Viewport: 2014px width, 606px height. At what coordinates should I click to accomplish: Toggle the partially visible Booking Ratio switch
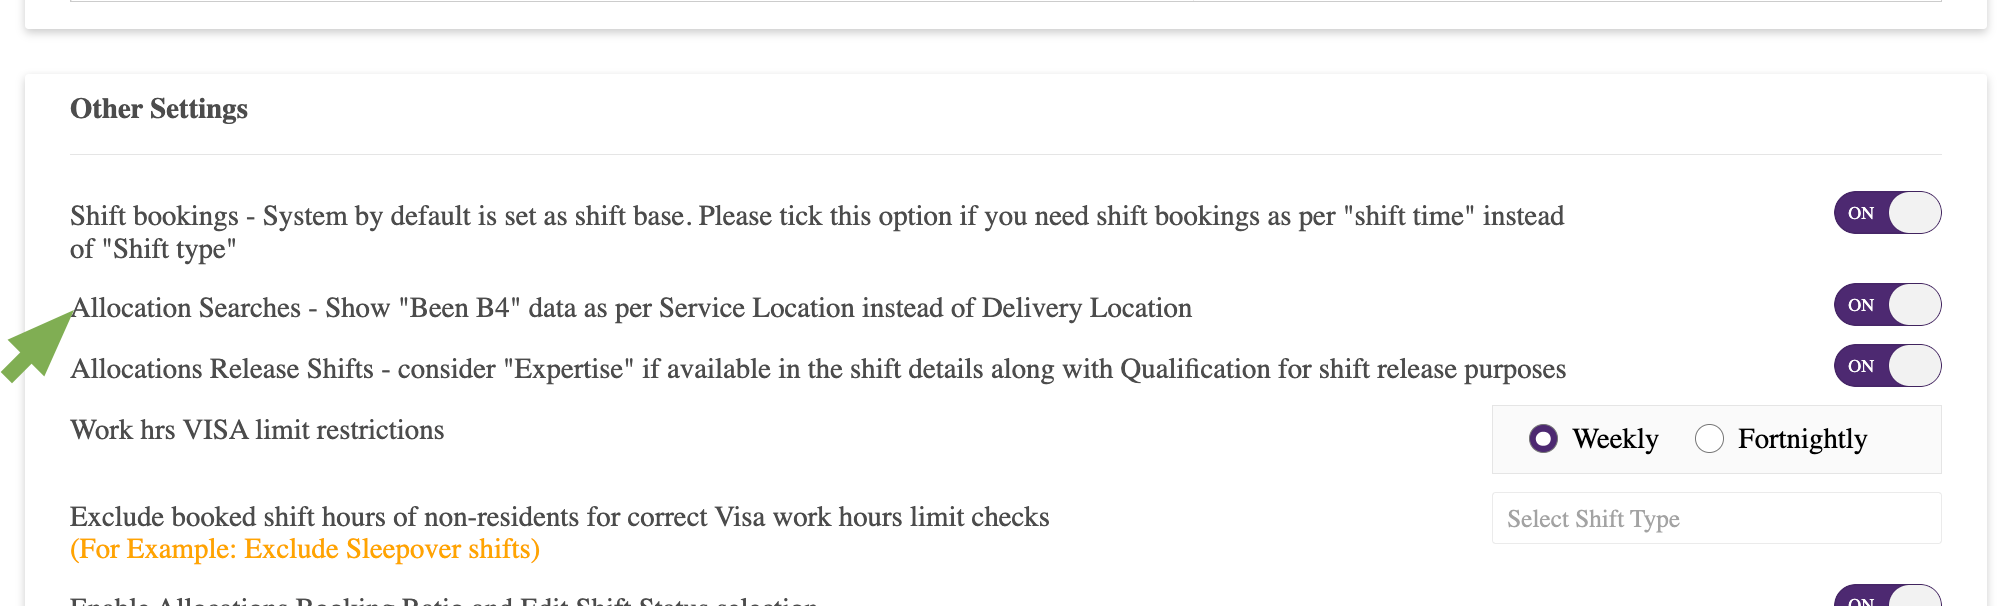coord(1887,596)
